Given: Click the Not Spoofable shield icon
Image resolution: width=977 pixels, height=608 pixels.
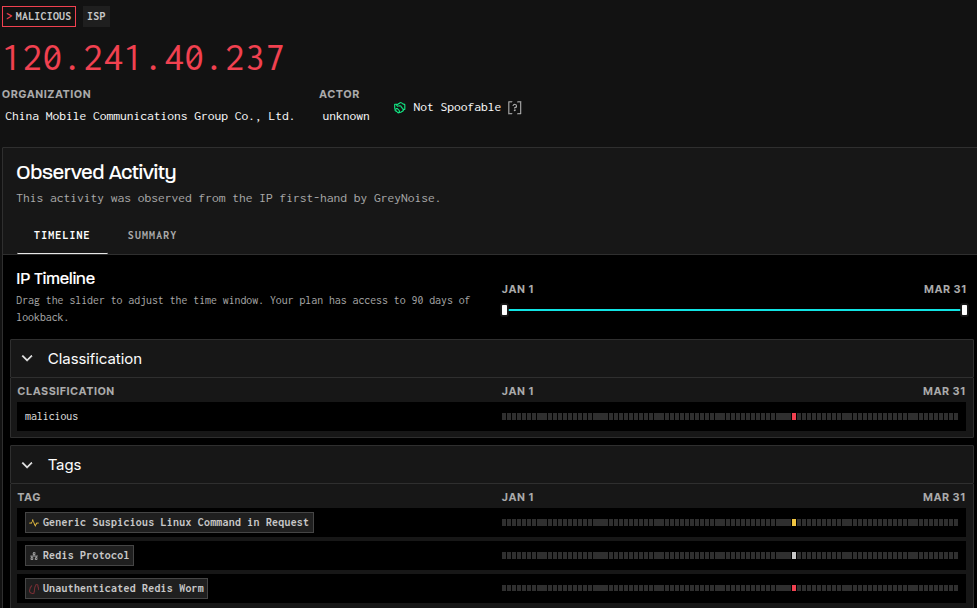Looking at the screenshot, I should (x=399, y=108).
